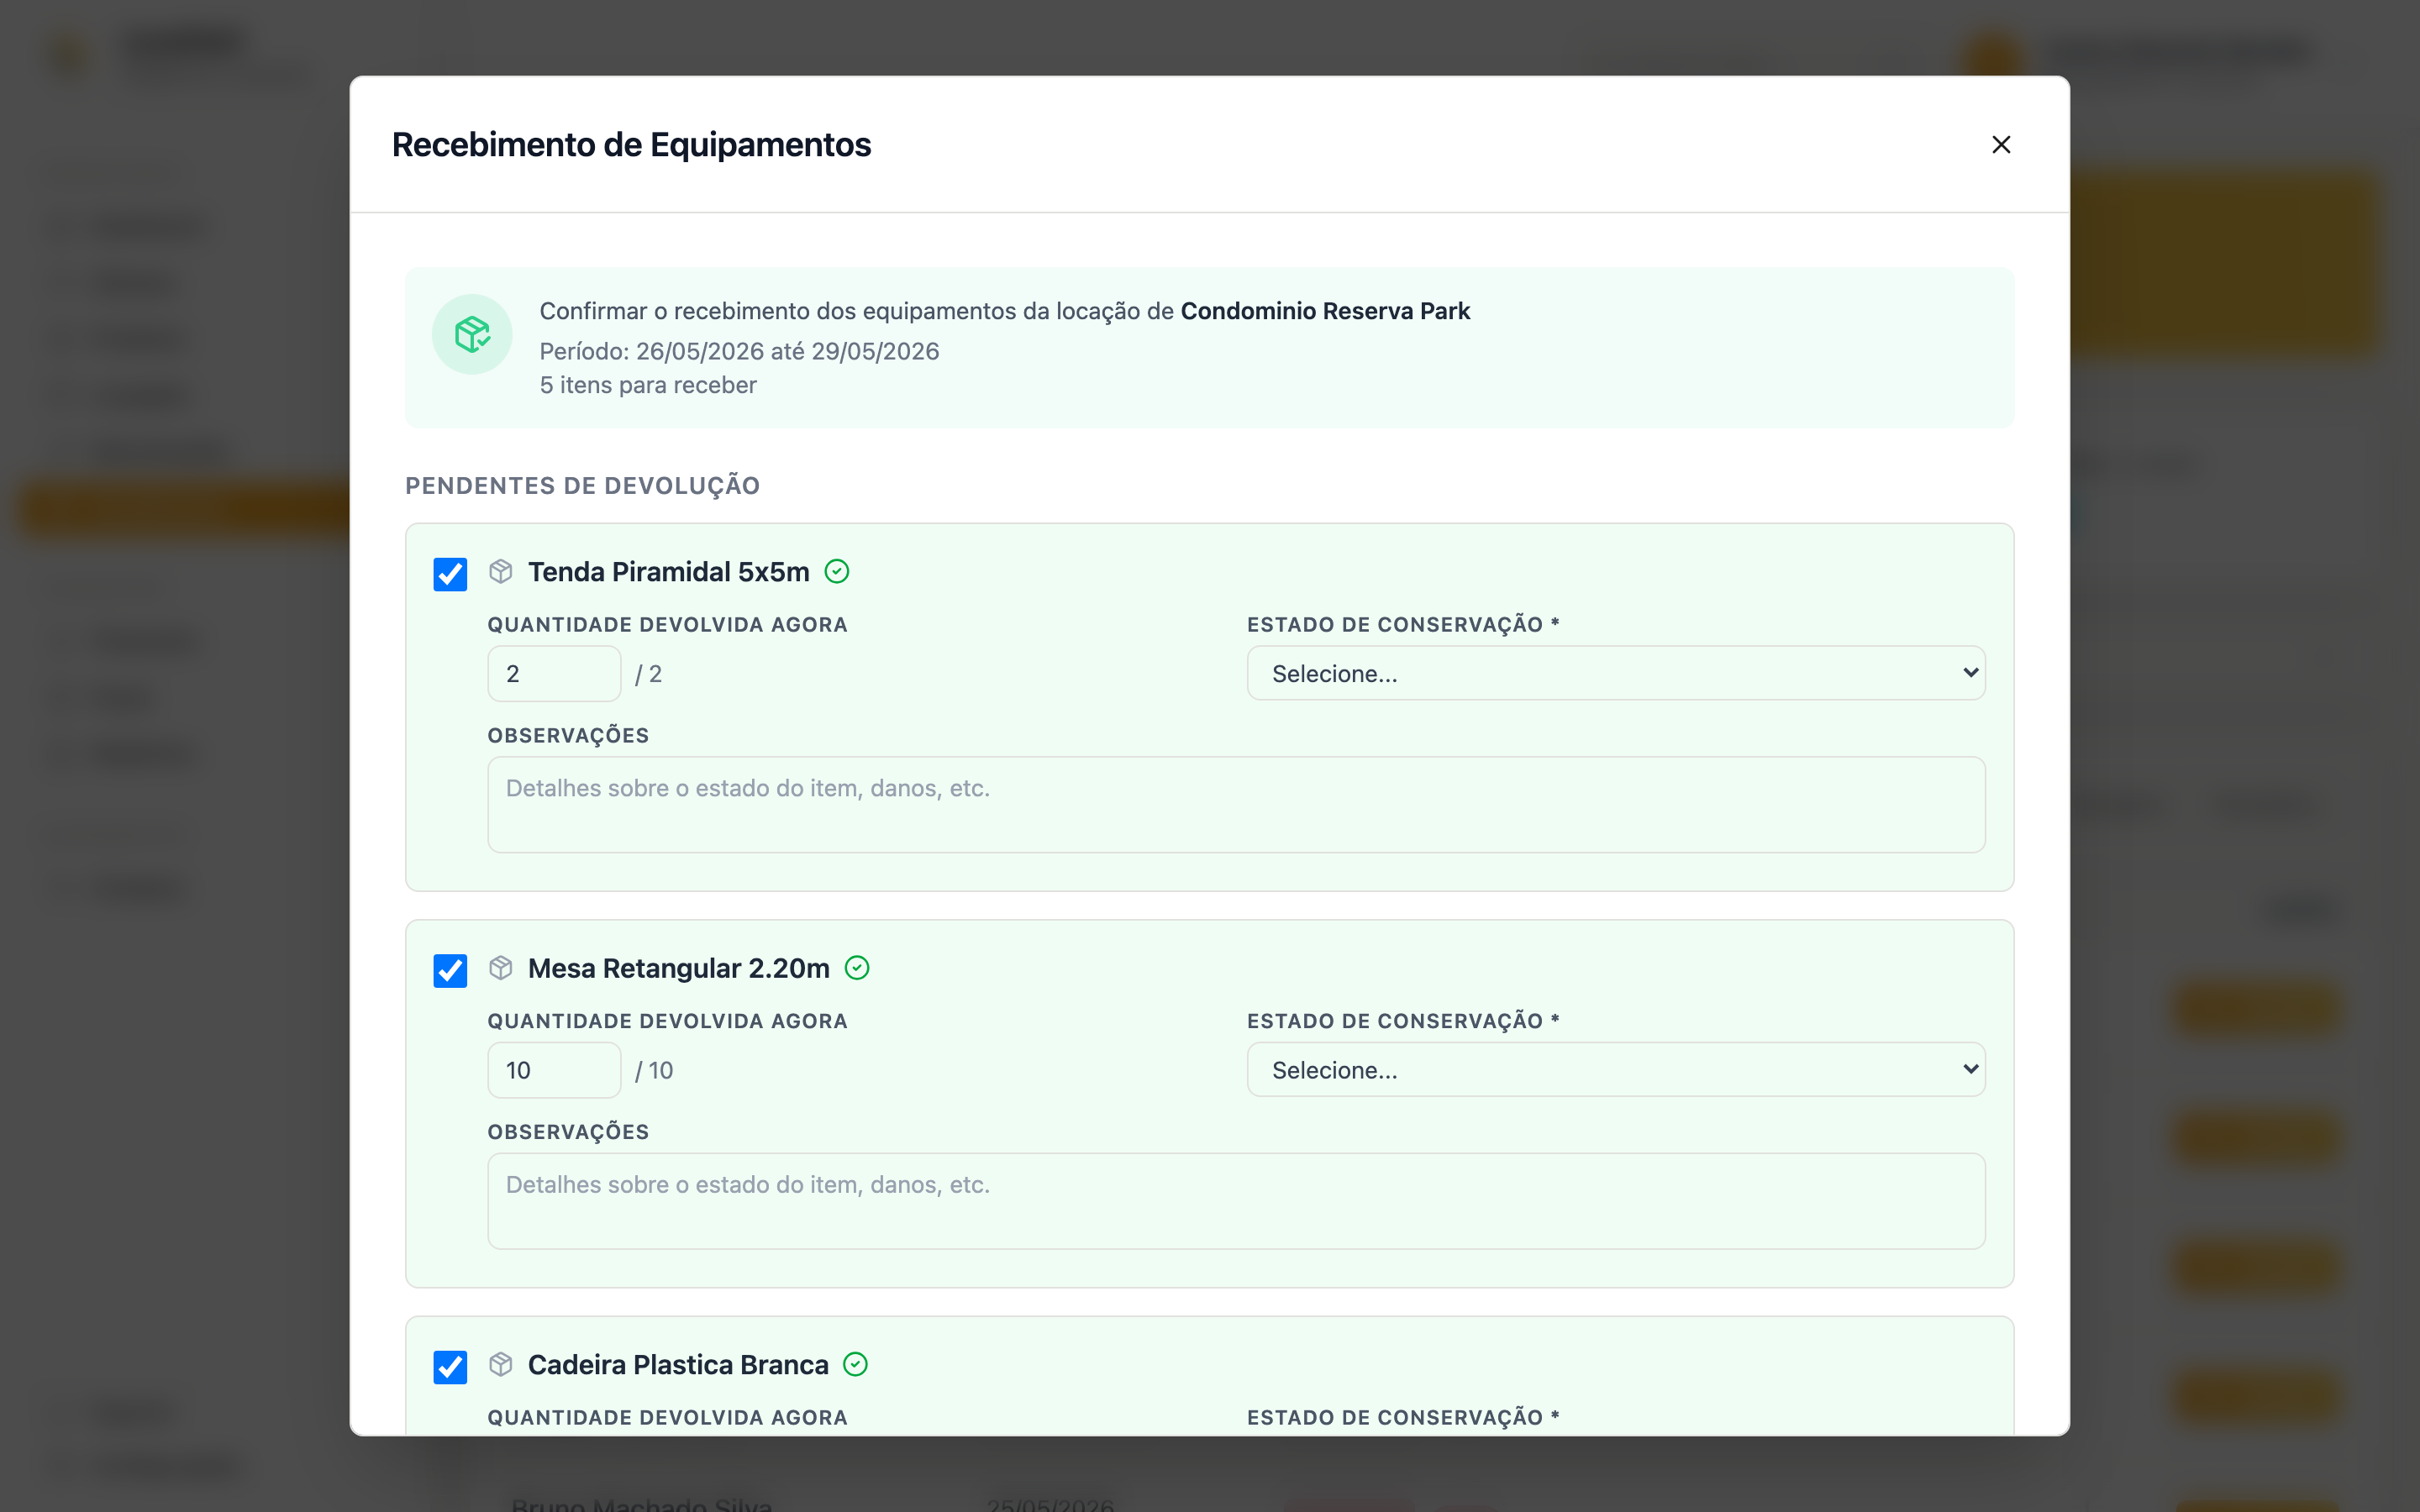The height and width of the screenshot is (1512, 2420).
Task: Focus the Observações box for Tenda Piramidal
Action: pos(1236,805)
